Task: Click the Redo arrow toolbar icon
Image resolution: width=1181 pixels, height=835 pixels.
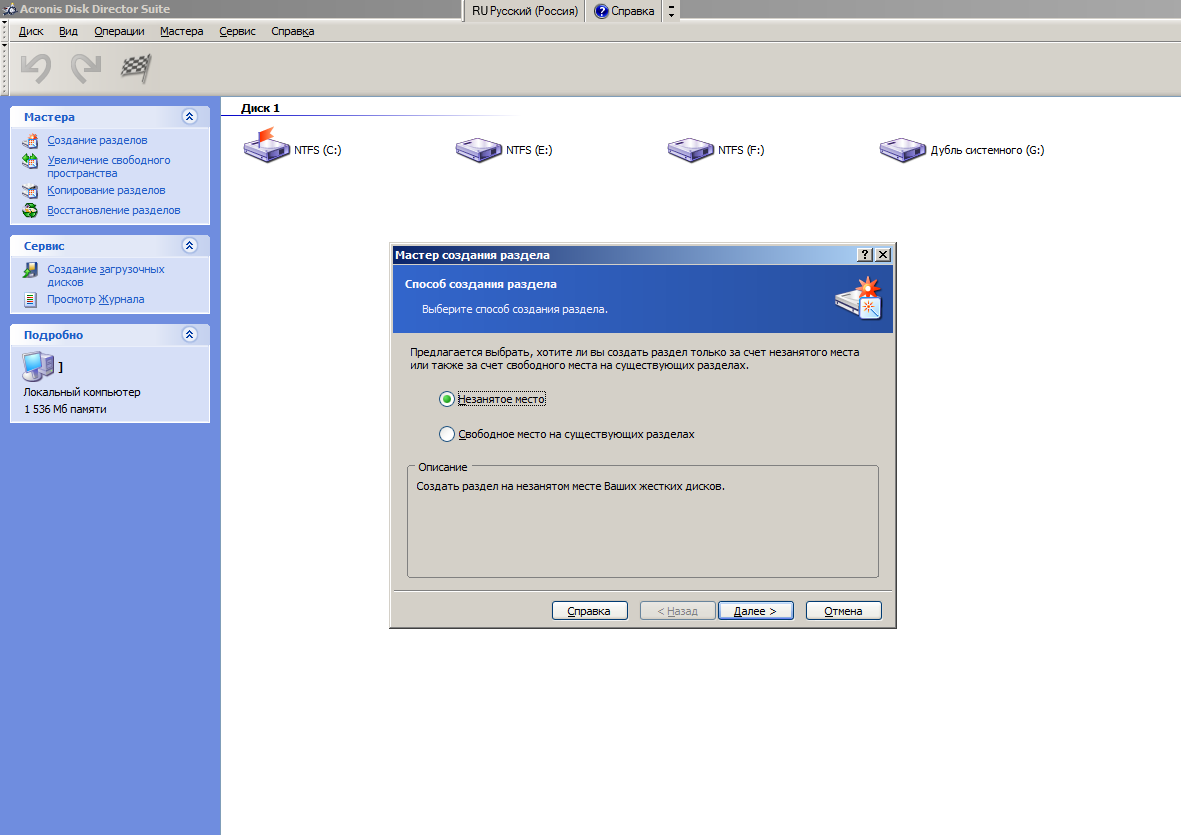Action: [86, 68]
